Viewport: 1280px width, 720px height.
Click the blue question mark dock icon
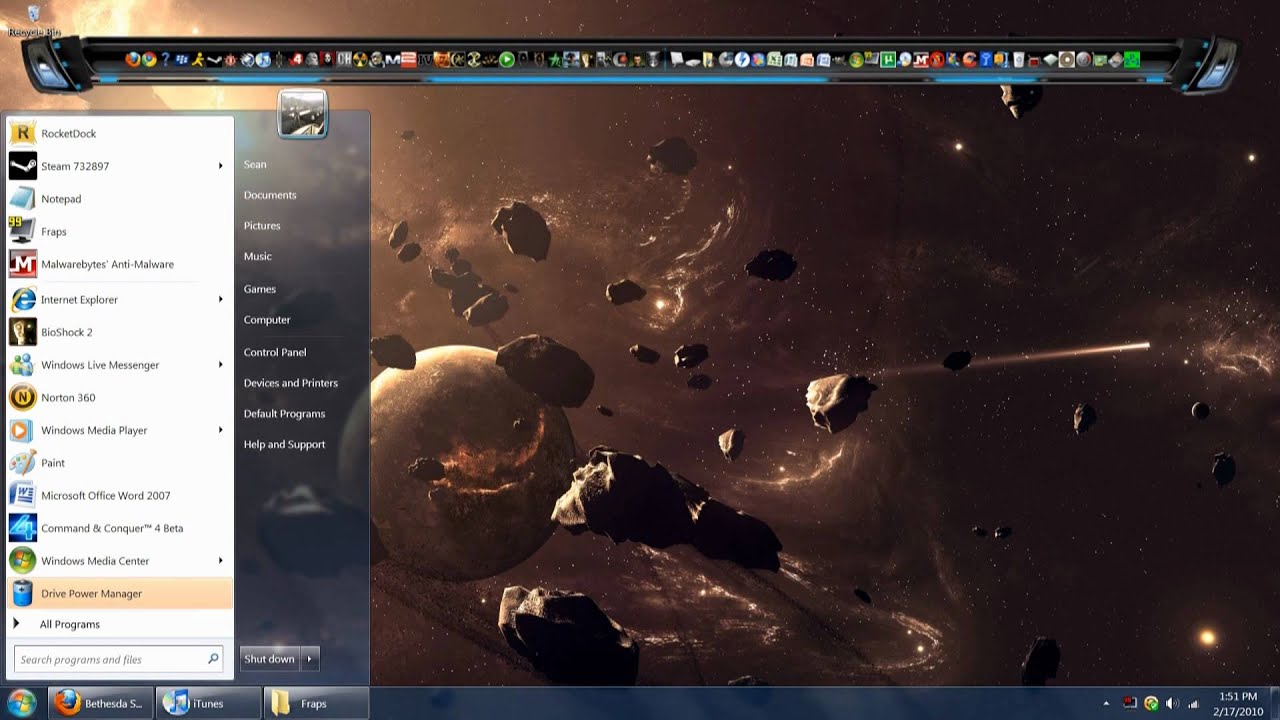pyautogui.click(x=165, y=60)
